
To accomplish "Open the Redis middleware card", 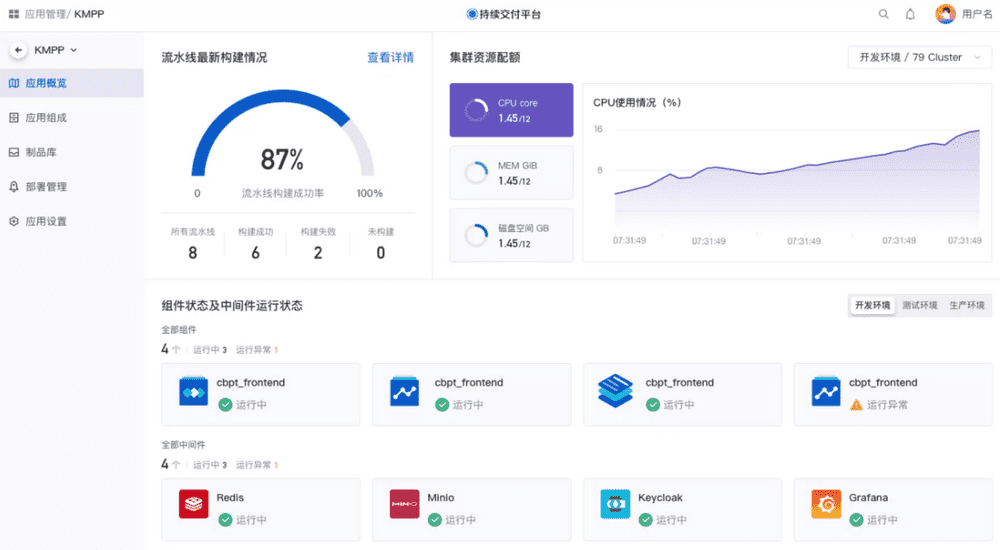I will (x=261, y=510).
